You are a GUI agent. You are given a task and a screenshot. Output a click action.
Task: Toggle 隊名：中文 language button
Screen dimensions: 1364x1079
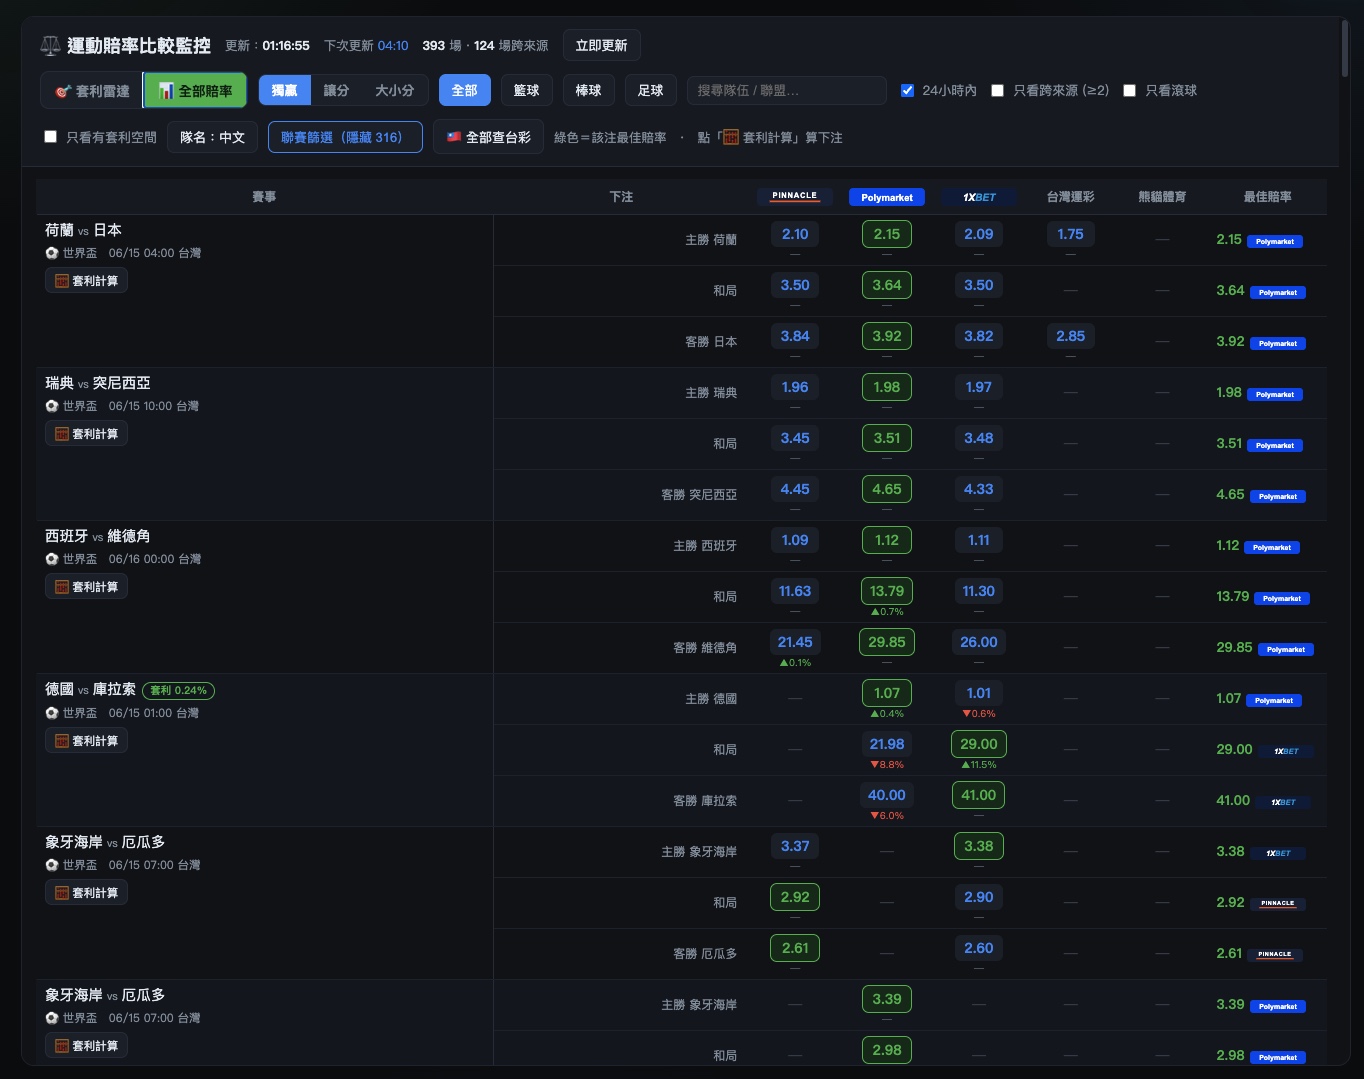coord(213,137)
